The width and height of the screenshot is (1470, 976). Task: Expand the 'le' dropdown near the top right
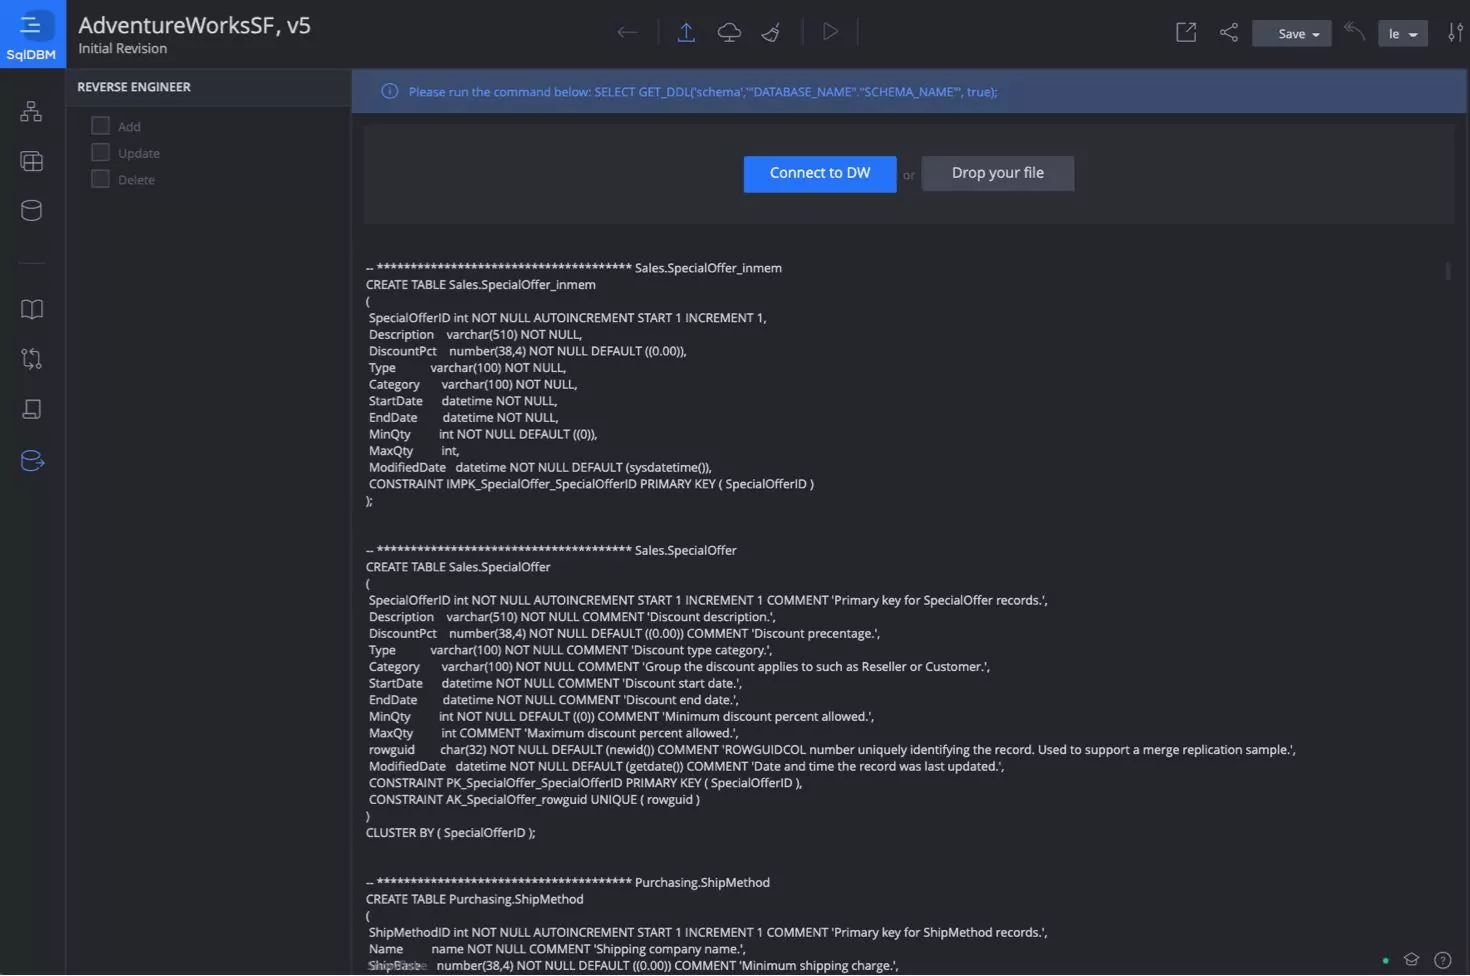coord(1403,33)
